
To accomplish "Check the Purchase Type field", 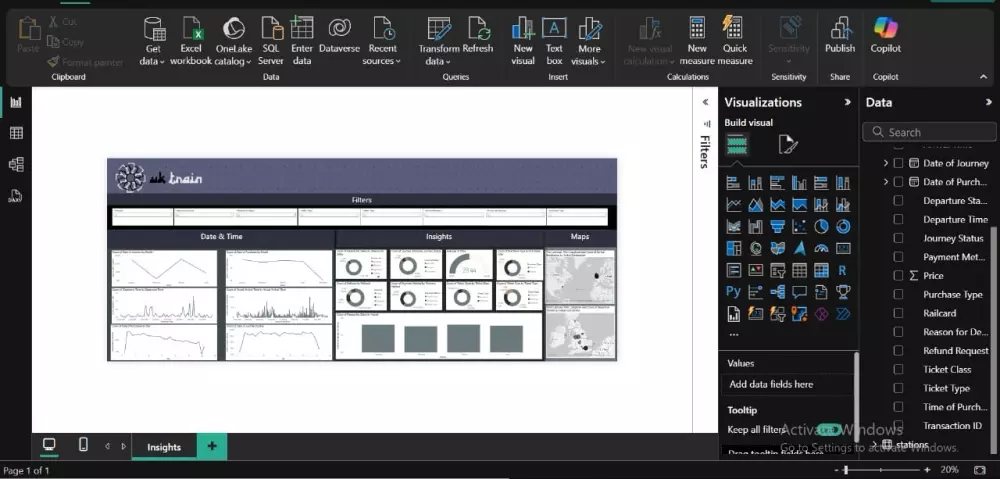I will tap(898, 294).
